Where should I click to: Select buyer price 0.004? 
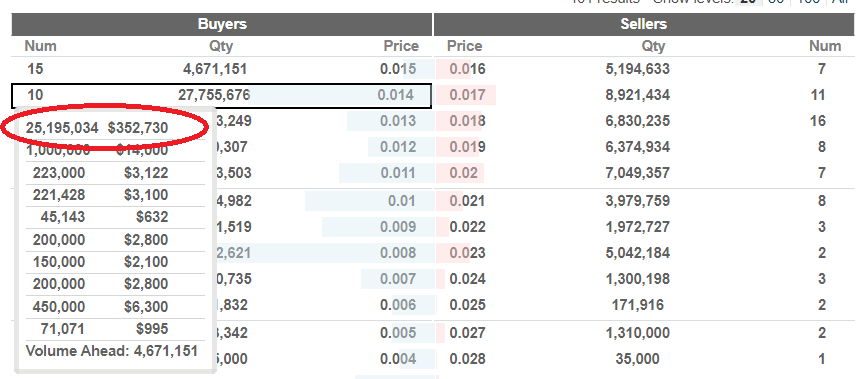coord(398,359)
